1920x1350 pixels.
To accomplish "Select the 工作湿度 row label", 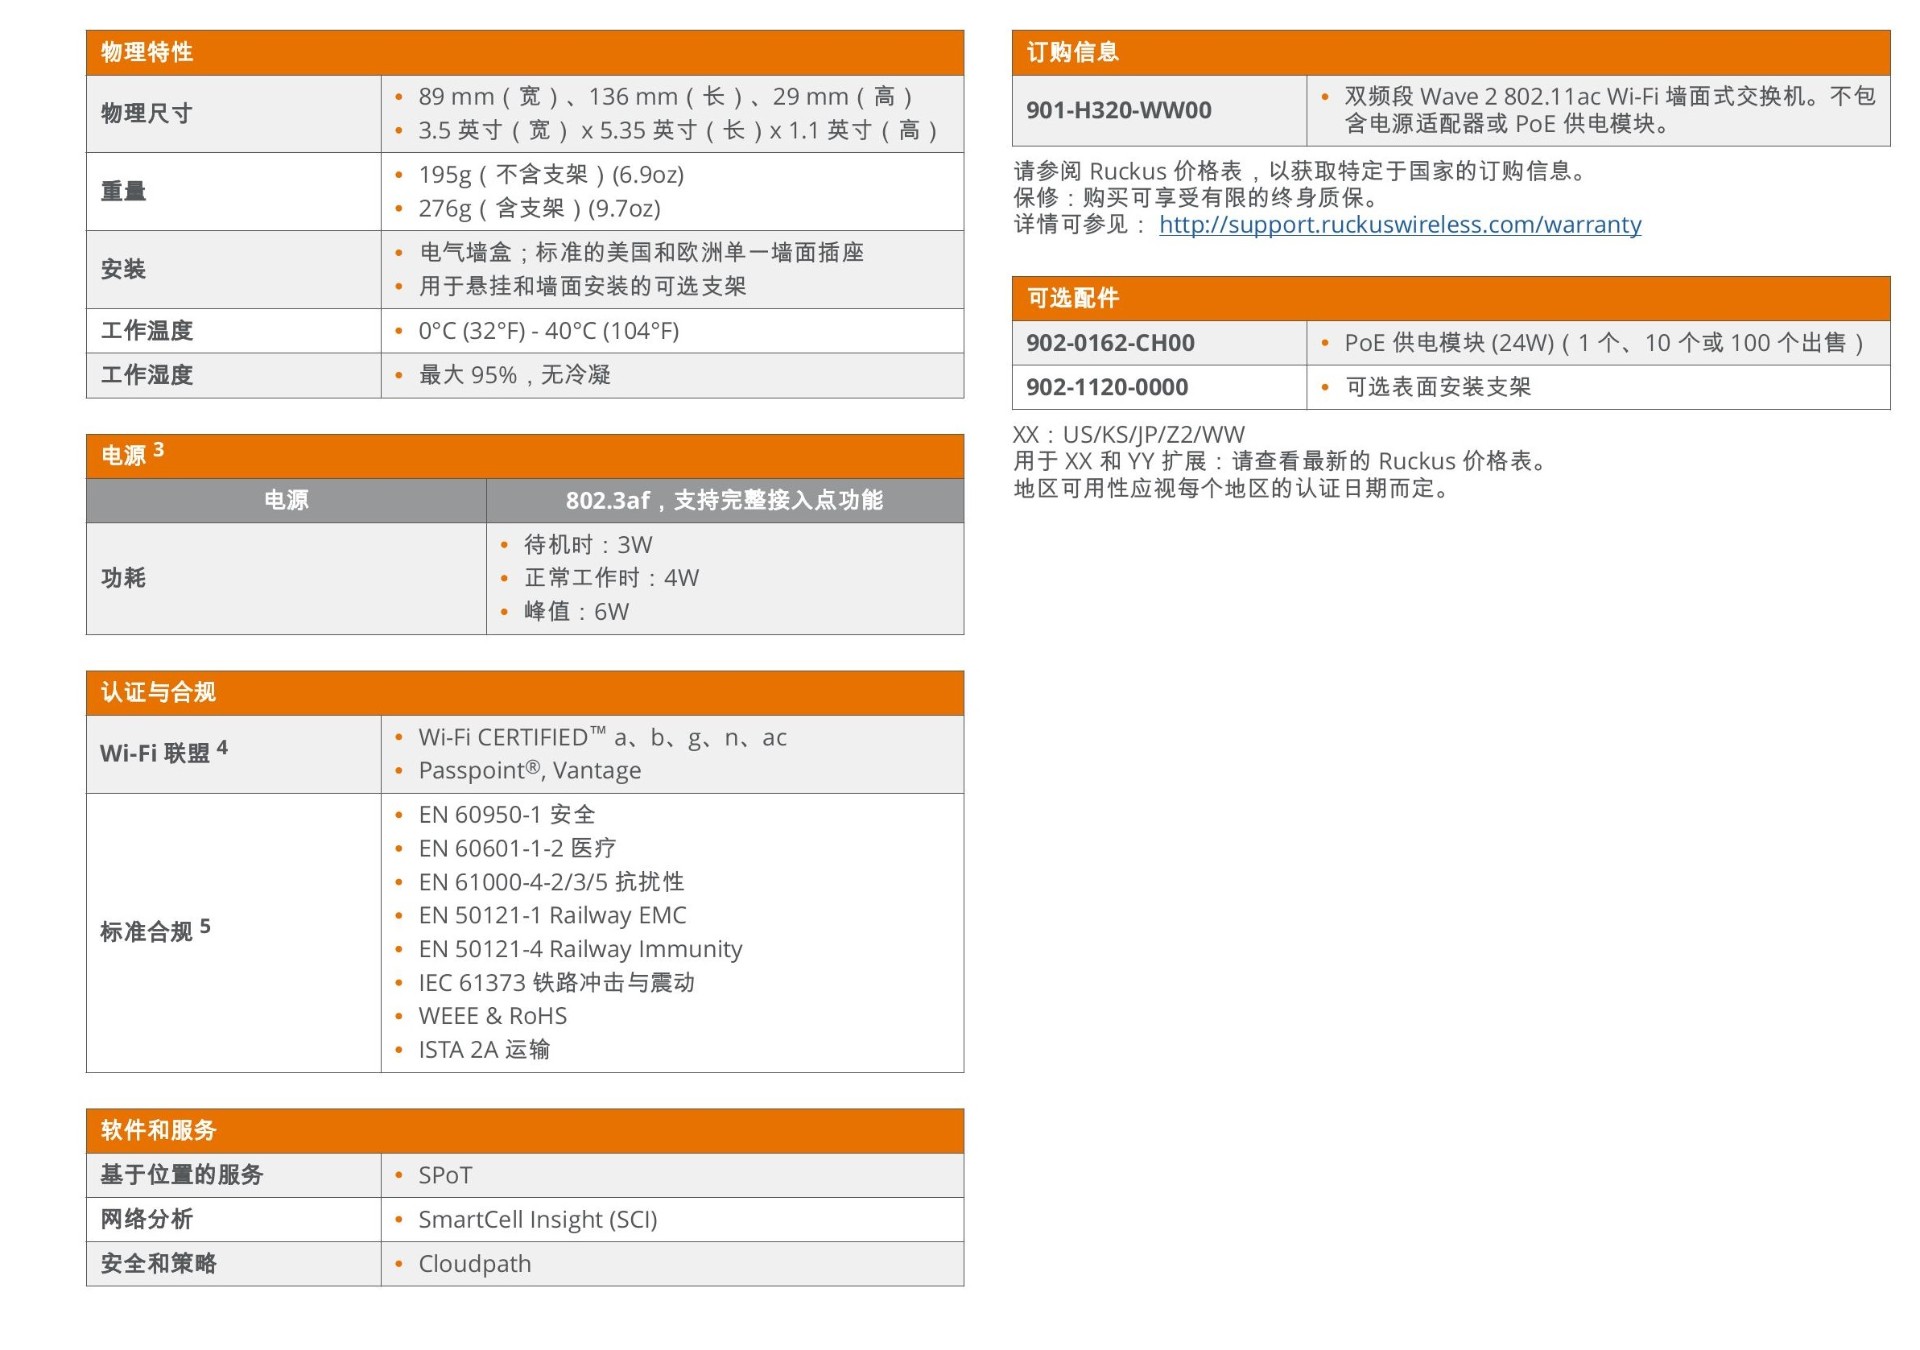I will [147, 375].
